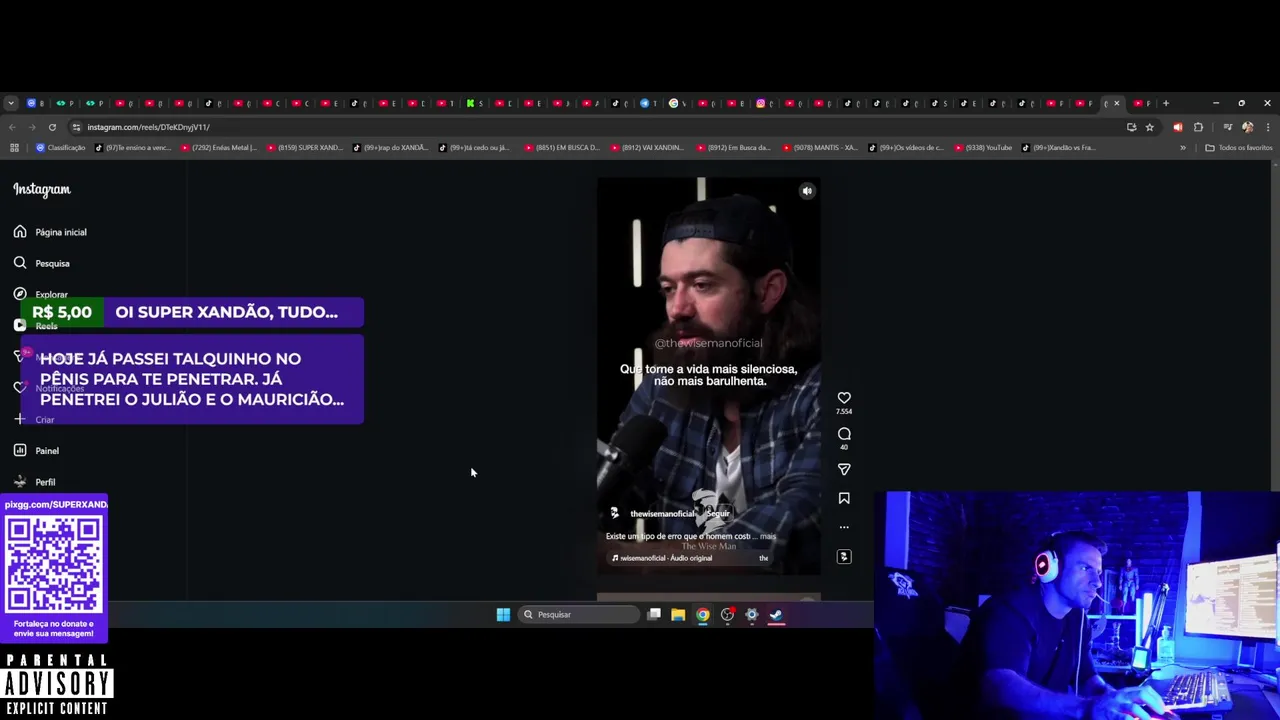This screenshot has height=720, width=1280.
Task: Click the thewisemanoficial avatar on reel
Action: (x=615, y=513)
